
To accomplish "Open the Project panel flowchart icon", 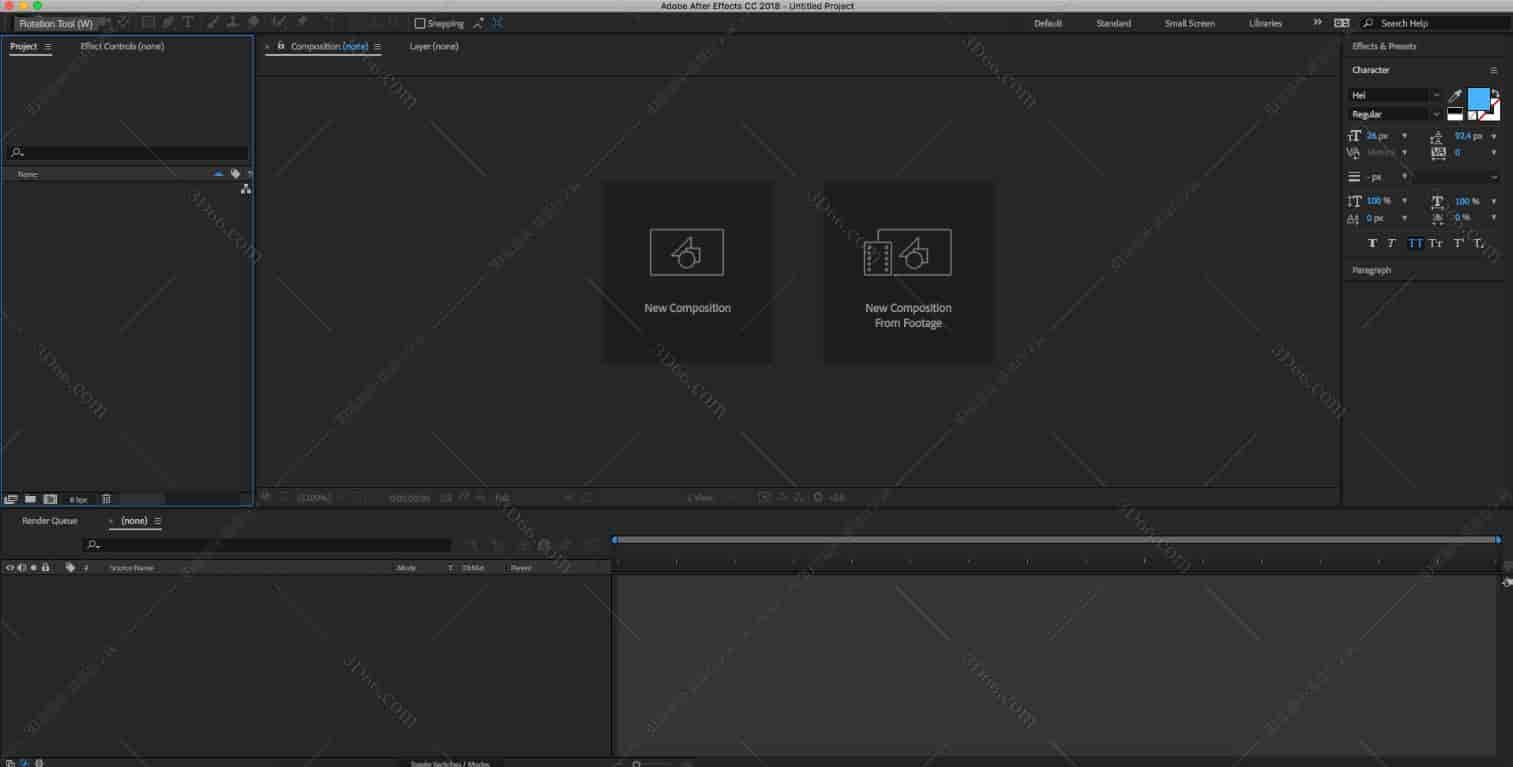I will (x=246, y=189).
